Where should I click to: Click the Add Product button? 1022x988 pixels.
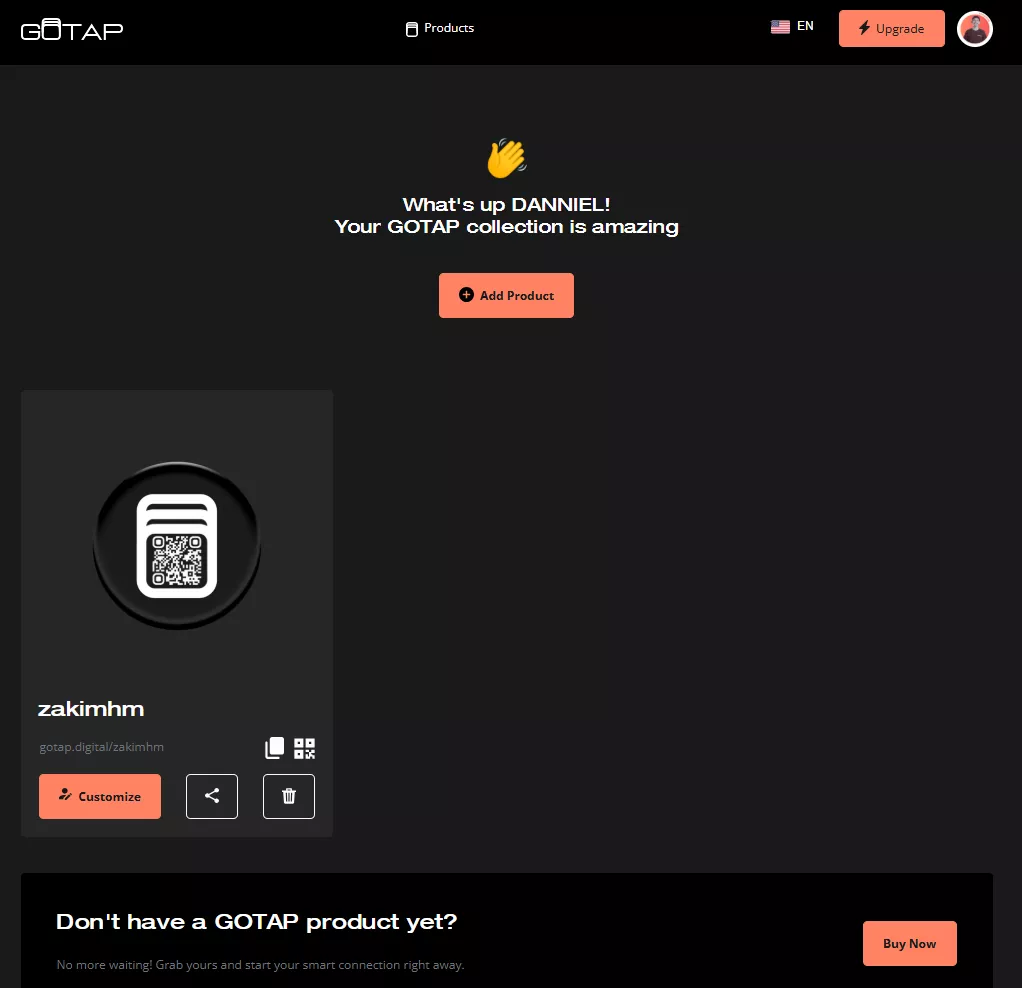click(x=506, y=295)
